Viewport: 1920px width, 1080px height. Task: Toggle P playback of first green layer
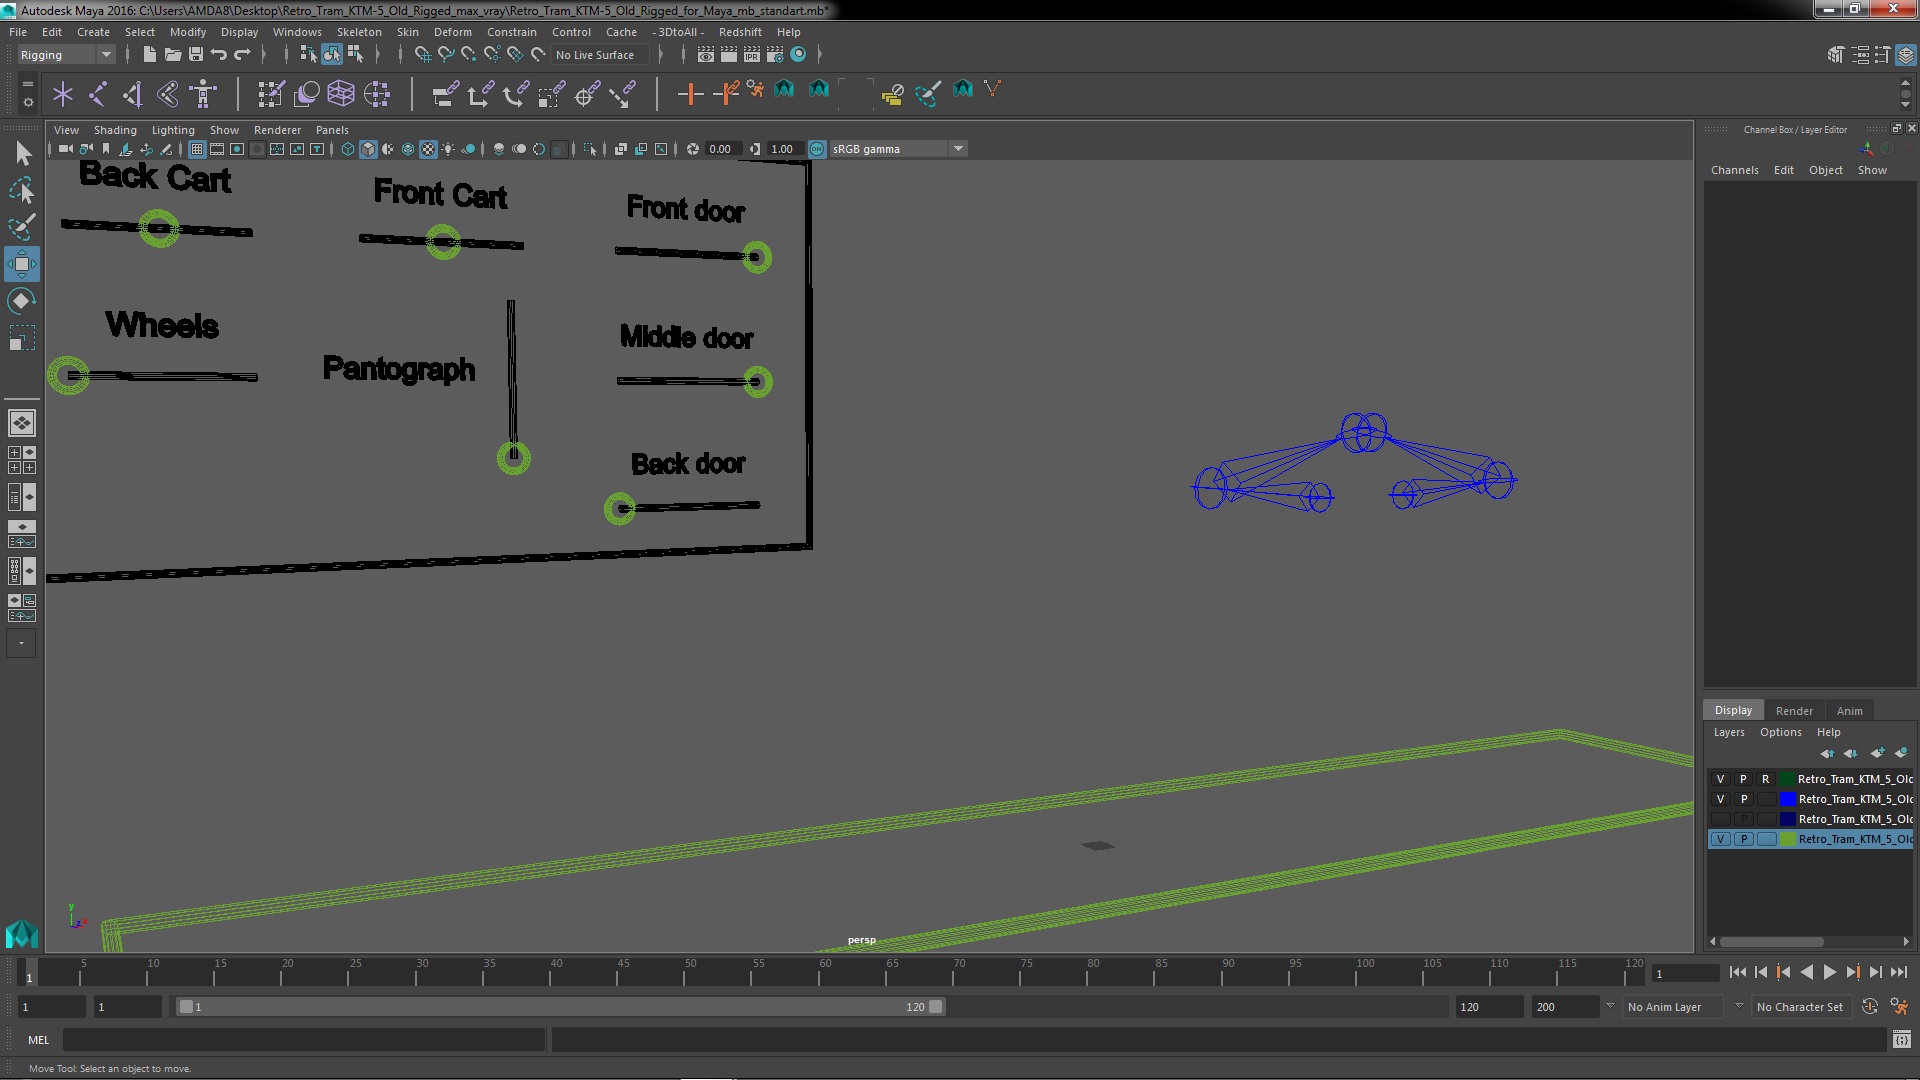coord(1743,779)
